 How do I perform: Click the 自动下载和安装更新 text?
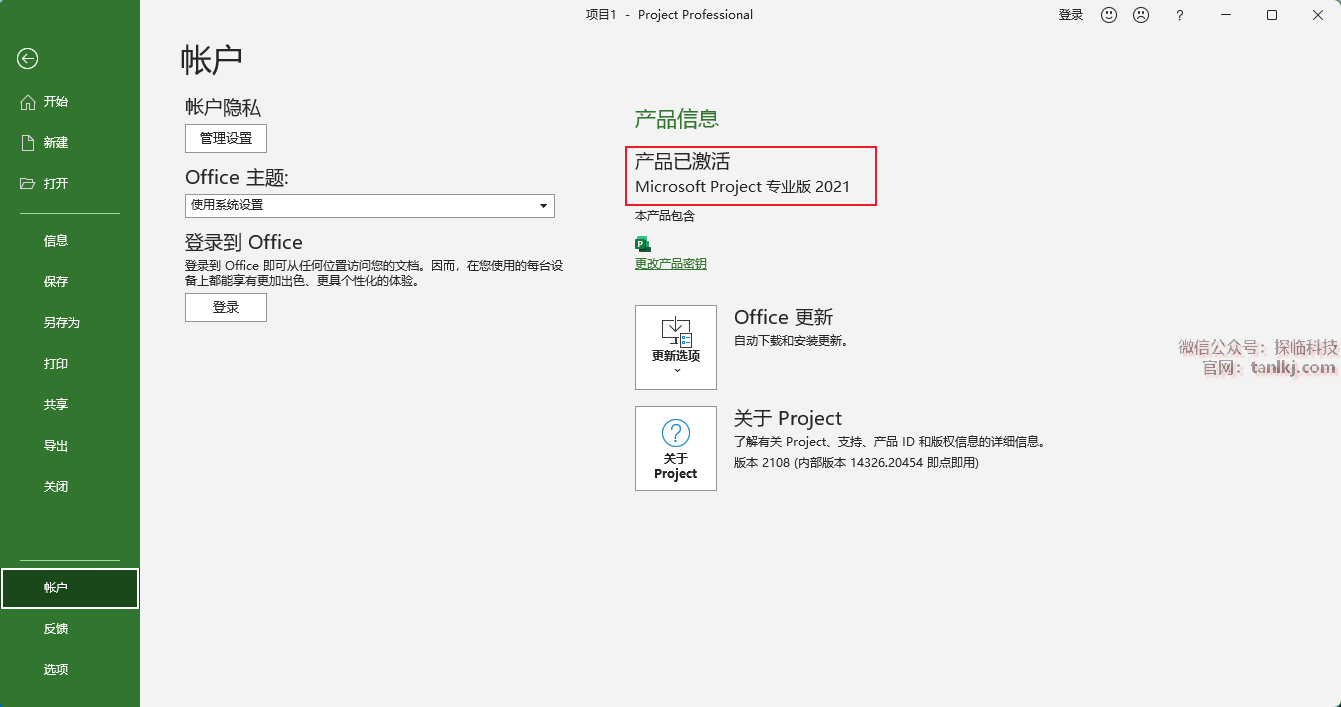pyautogui.click(x=791, y=341)
